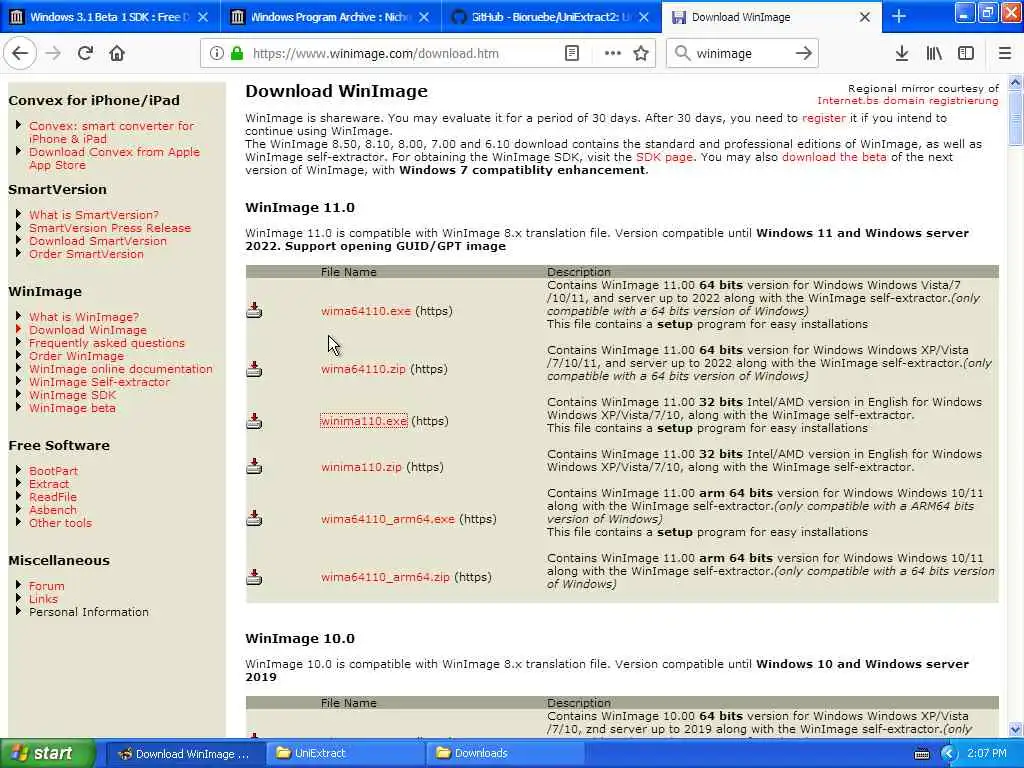Click page scrollbar down arrow

pos(1015,729)
